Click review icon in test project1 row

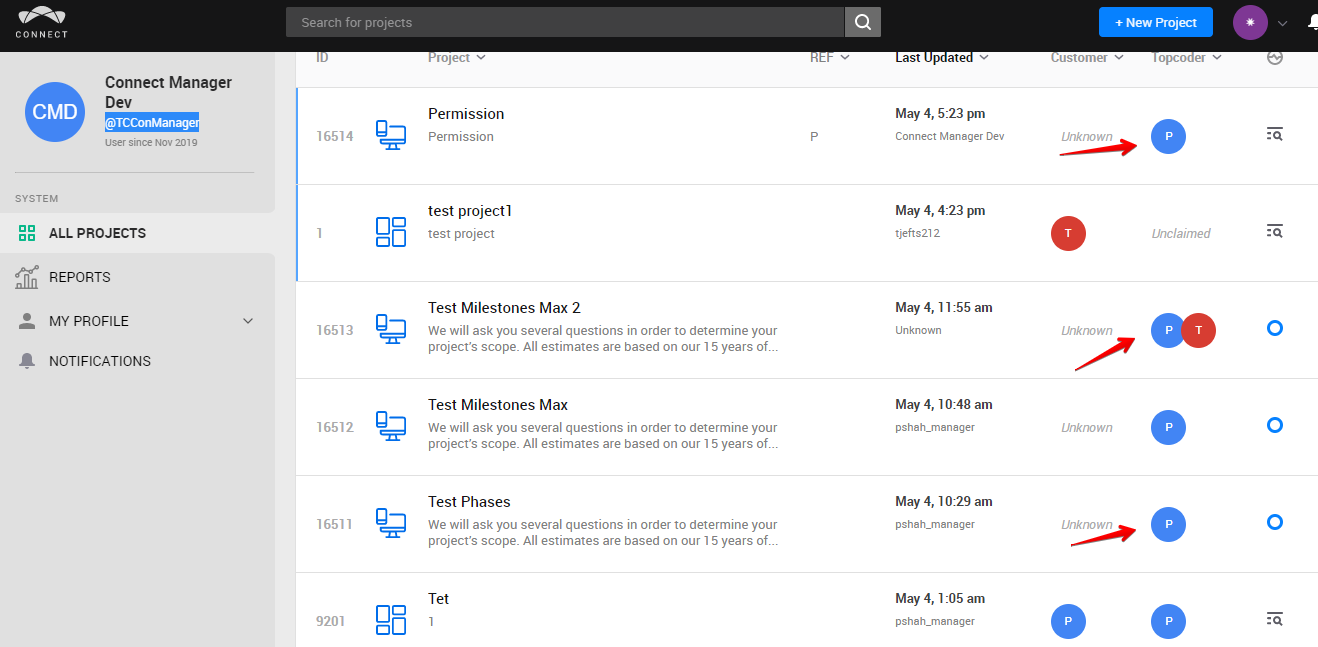coord(1274,231)
